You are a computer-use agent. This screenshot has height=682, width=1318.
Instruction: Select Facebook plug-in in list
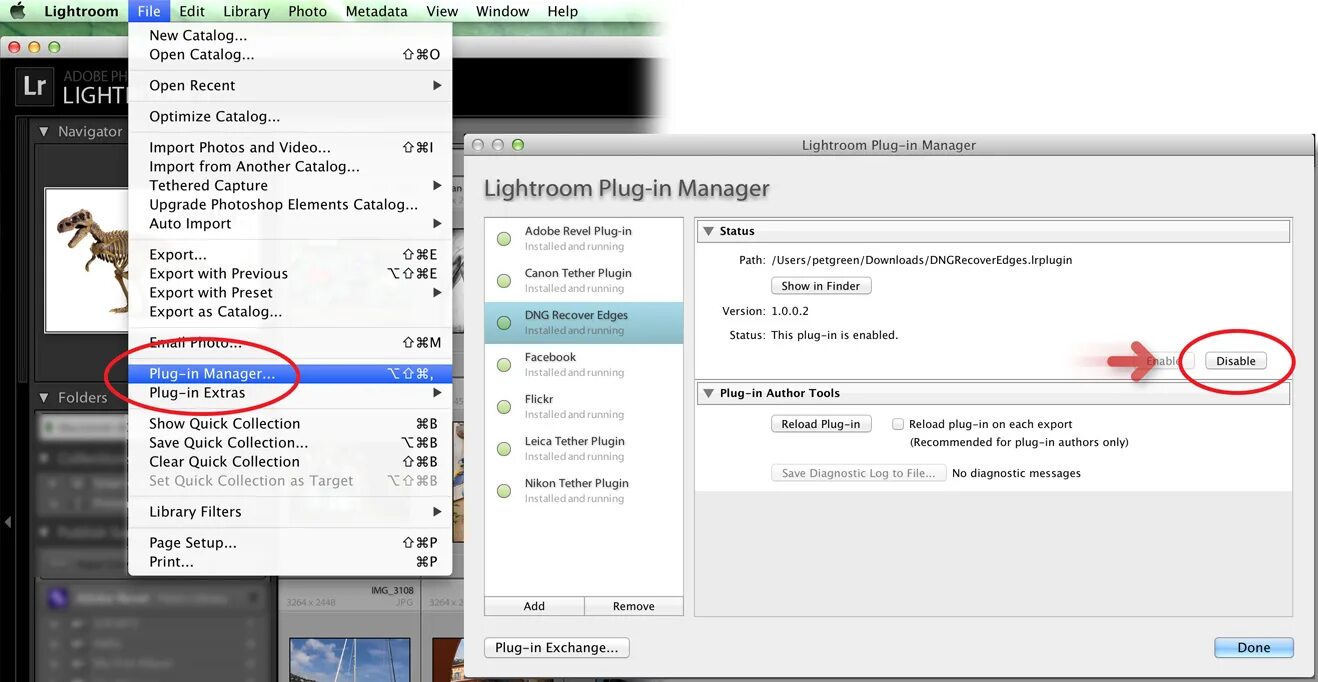pos(584,365)
